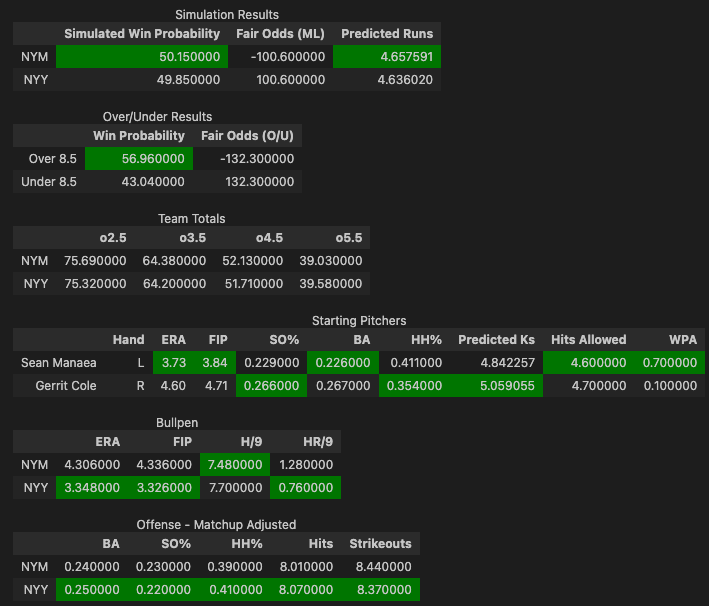
Task: Select Gerrit Cole HH% 0.354000
Action: [414, 386]
